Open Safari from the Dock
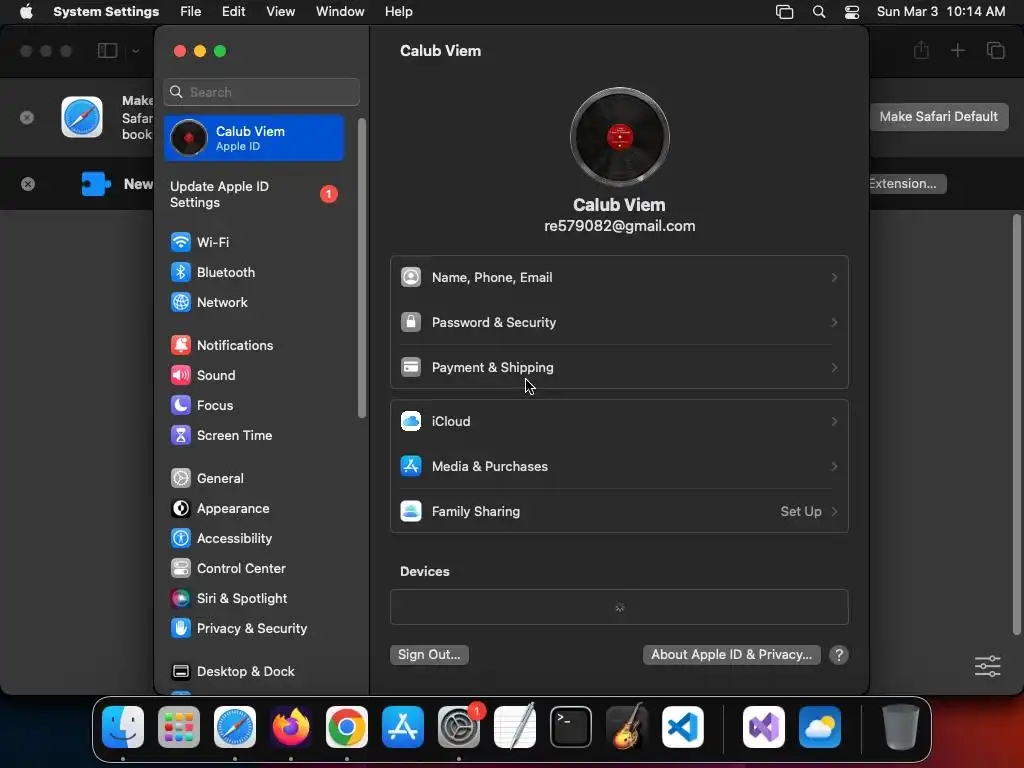The width and height of the screenshot is (1024, 768). tap(235, 727)
